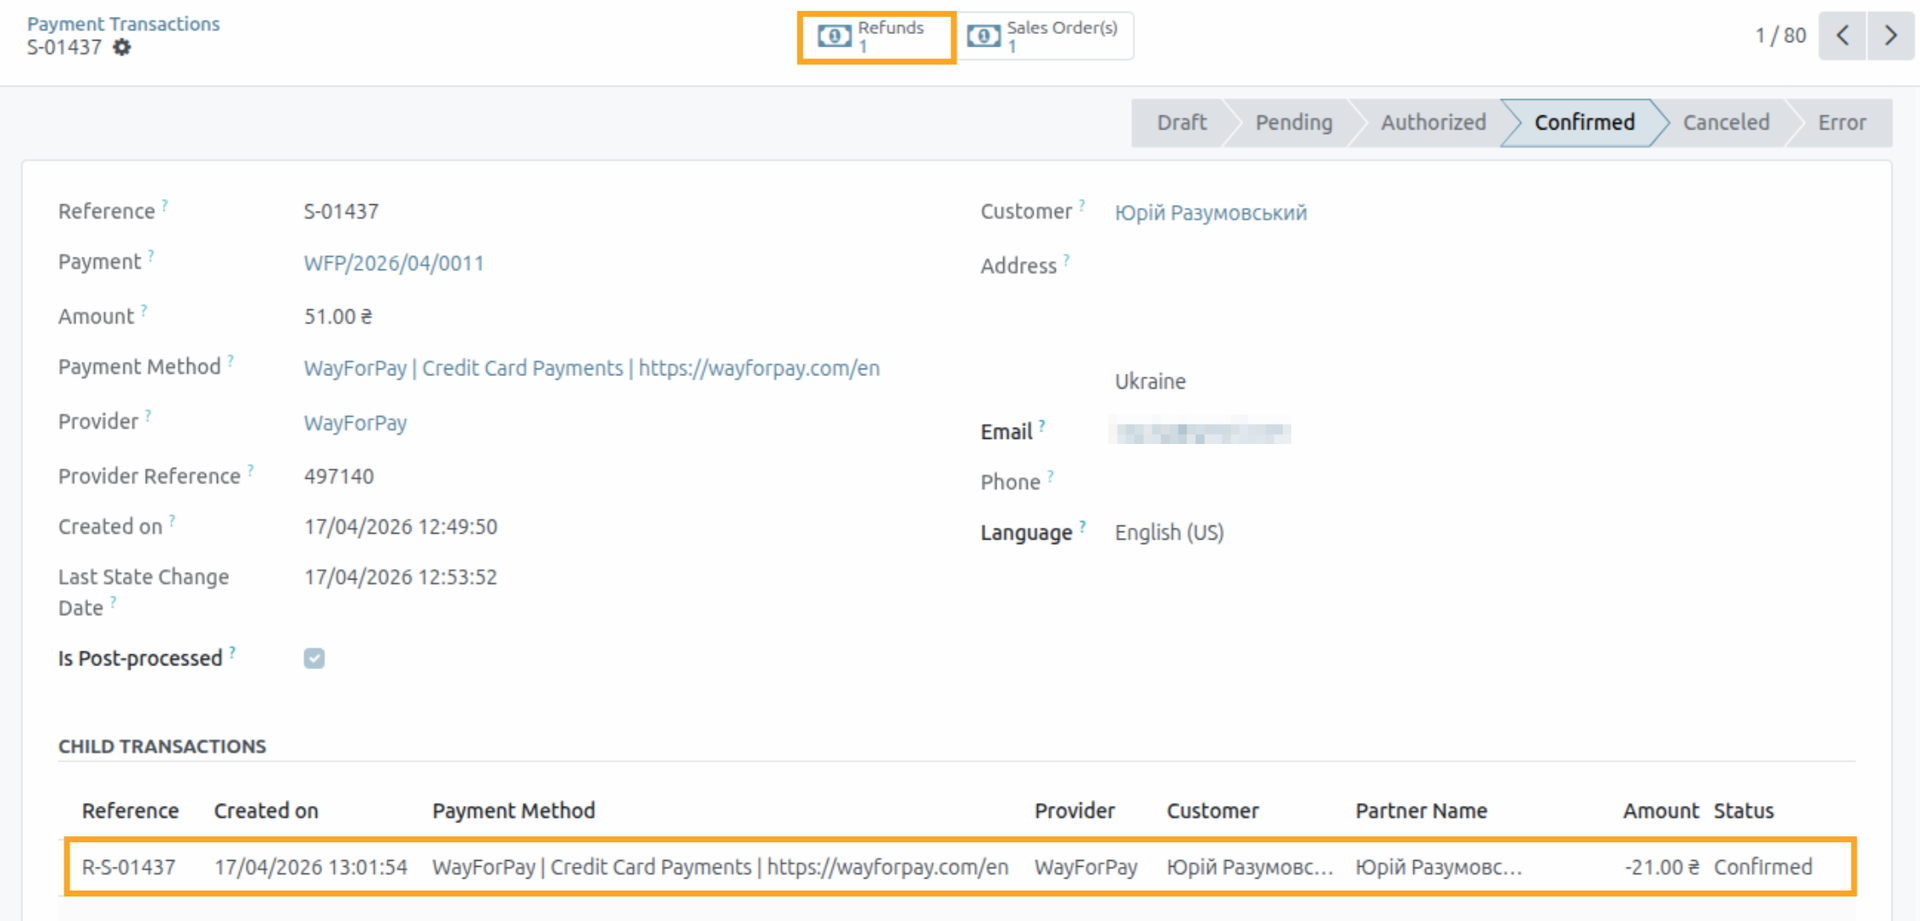
Task: Open help tooltip for Customer field
Action: [x=1082, y=205]
